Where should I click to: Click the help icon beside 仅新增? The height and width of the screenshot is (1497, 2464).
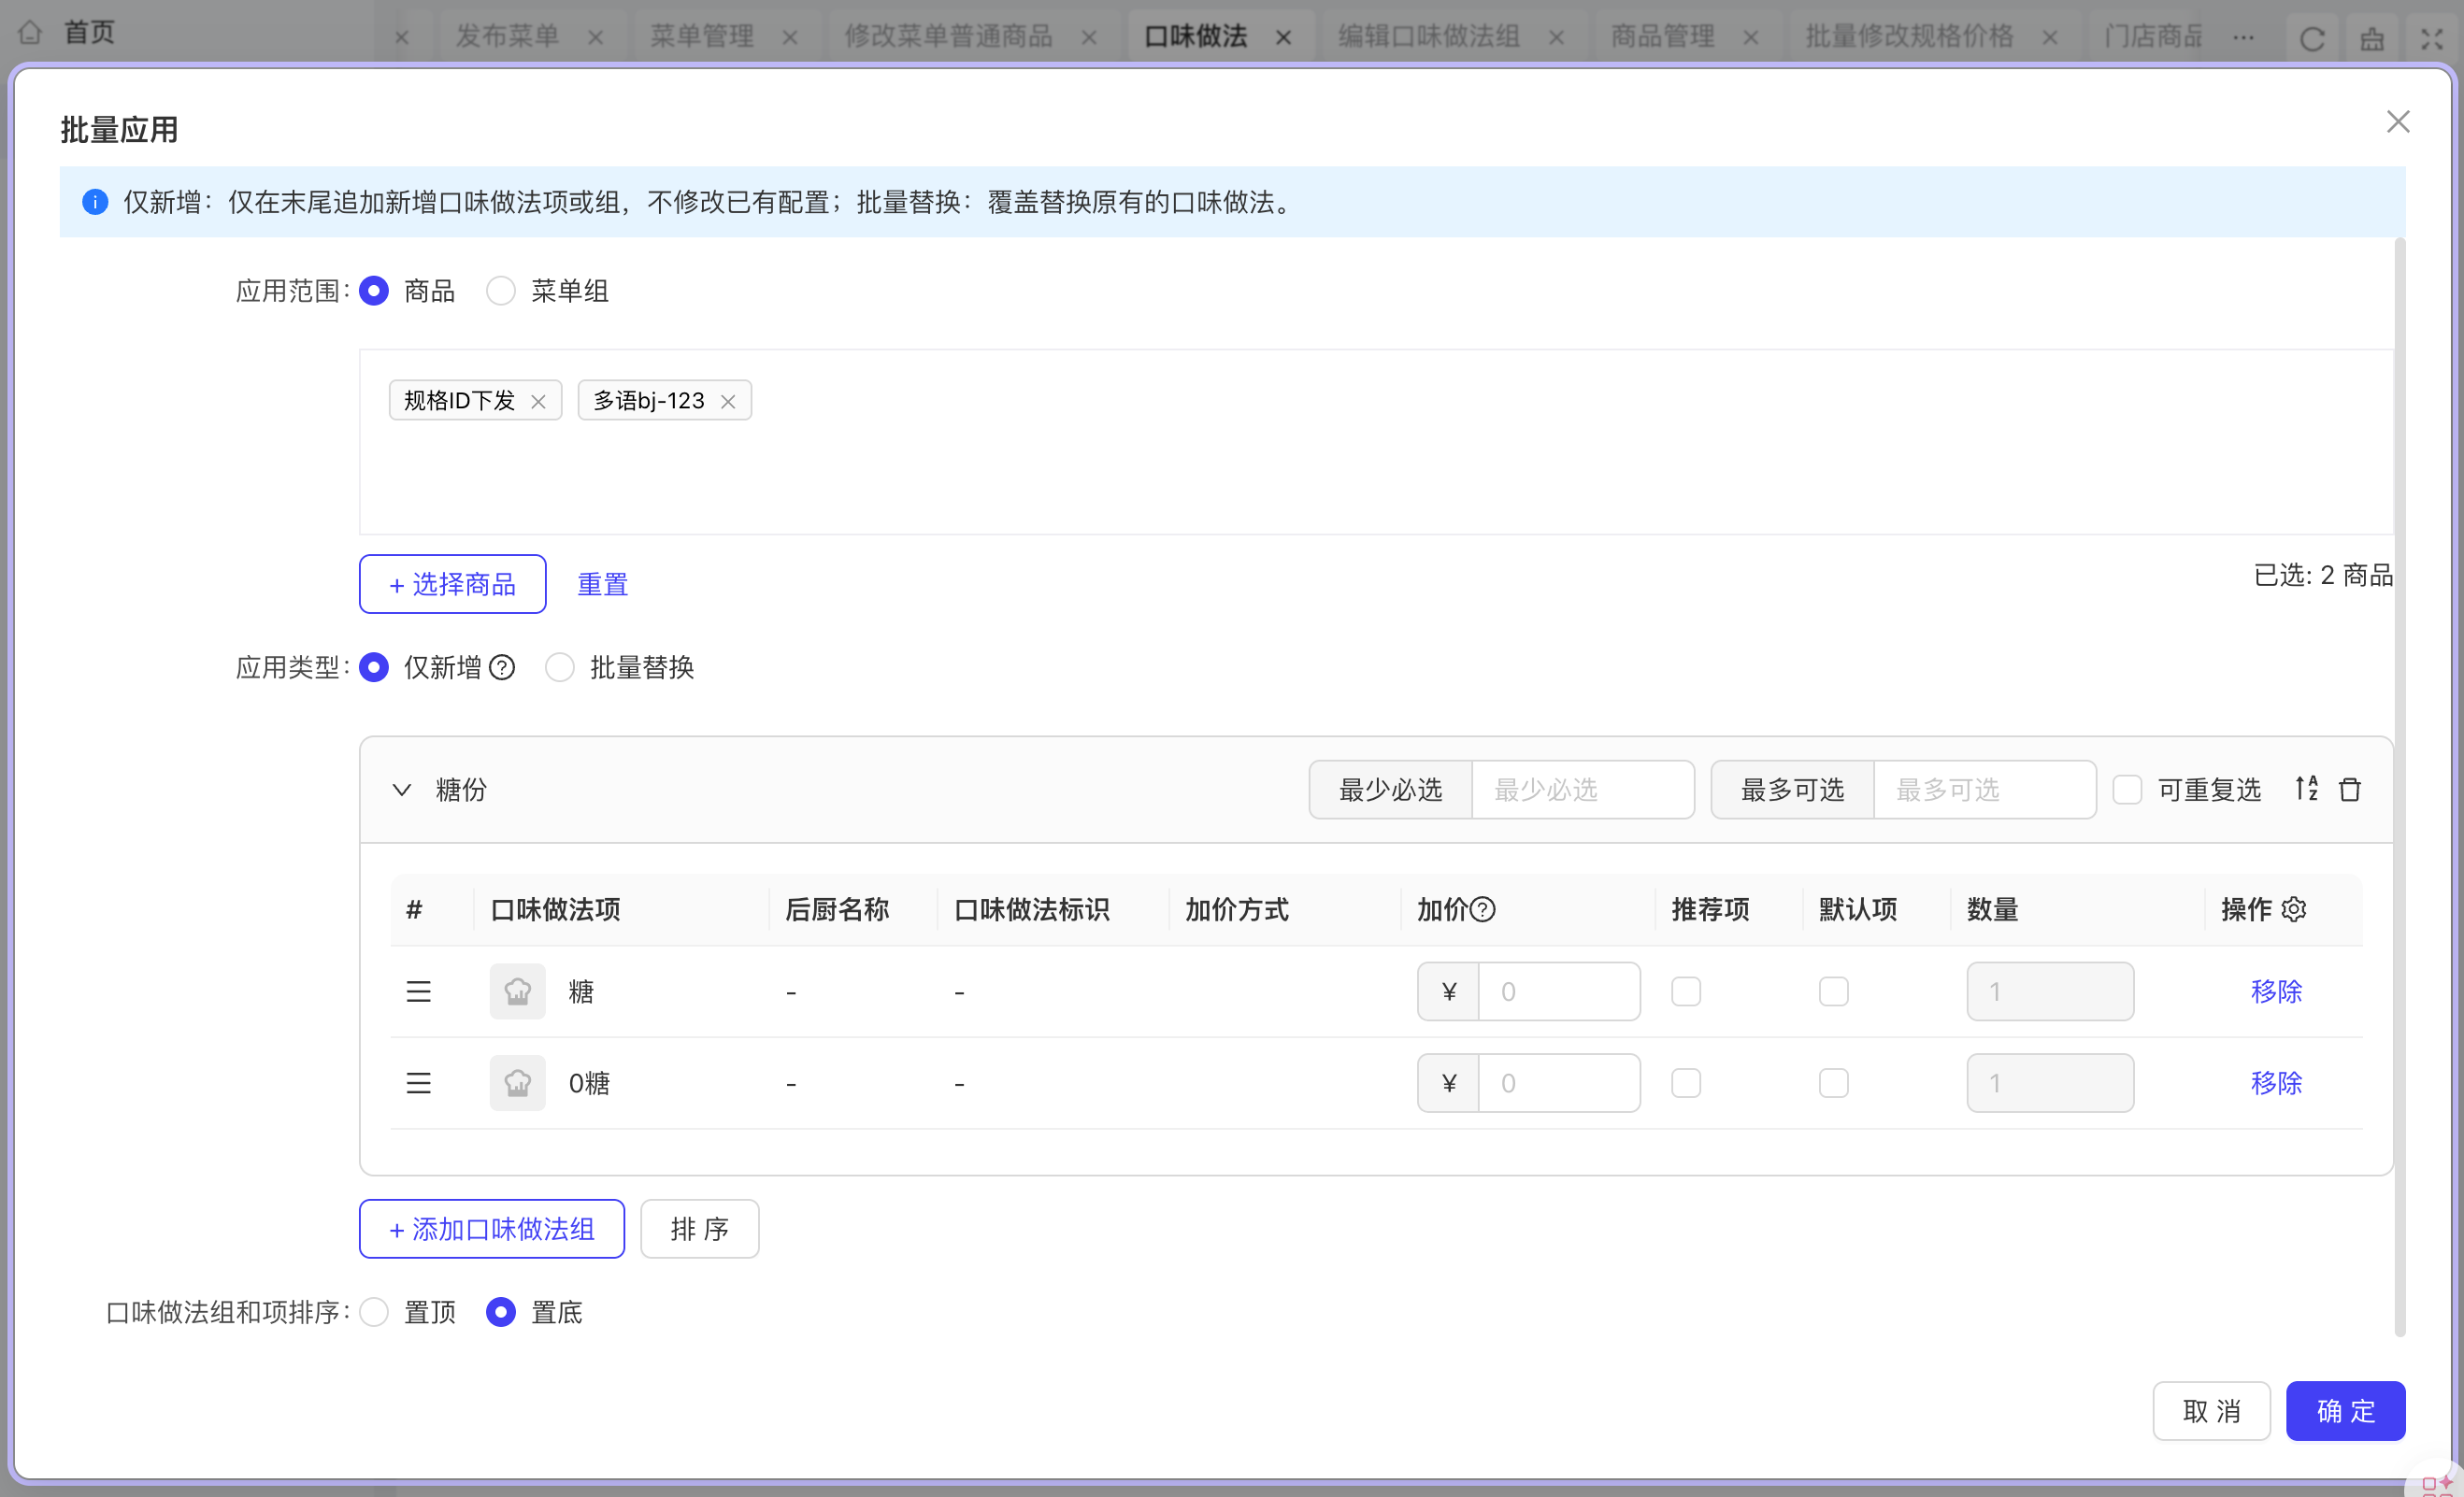click(x=503, y=667)
